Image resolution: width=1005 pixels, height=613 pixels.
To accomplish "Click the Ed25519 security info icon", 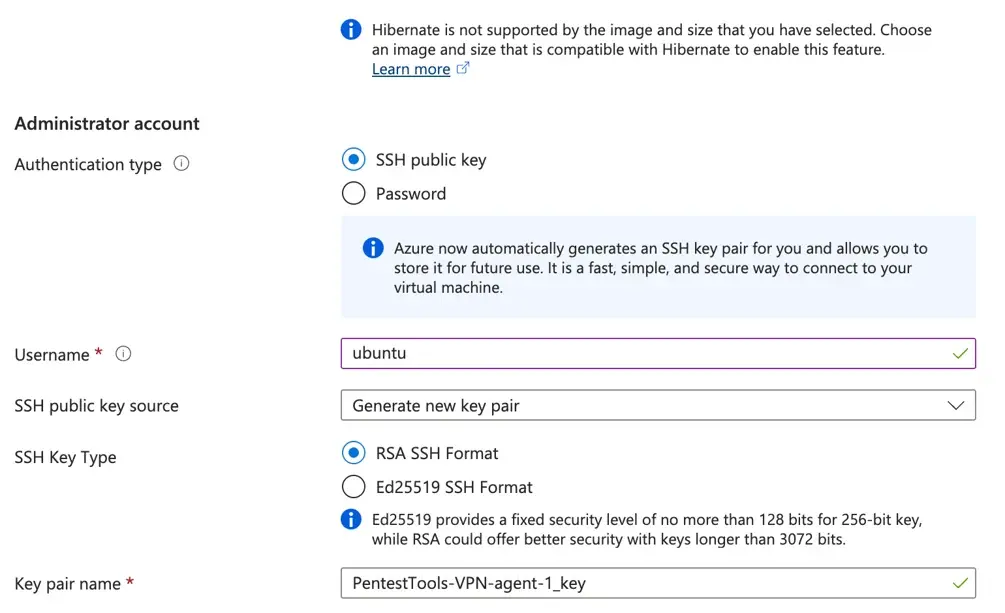I will 351,519.
